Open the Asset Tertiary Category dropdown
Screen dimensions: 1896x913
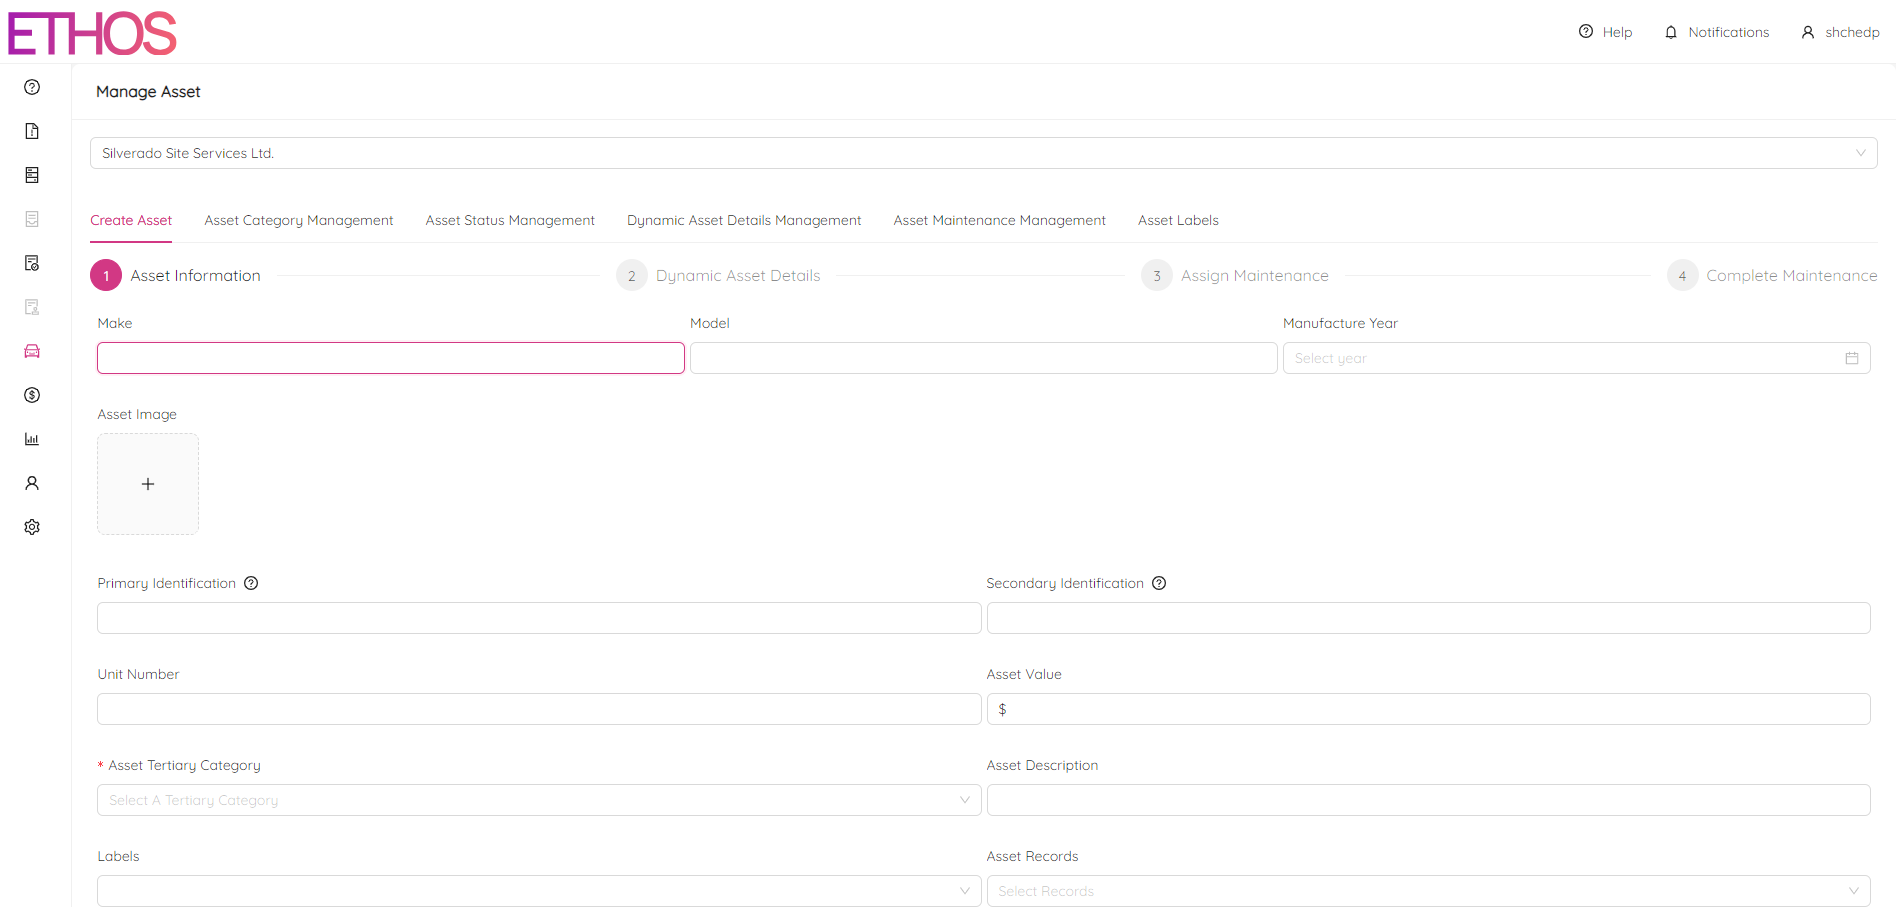coord(538,799)
